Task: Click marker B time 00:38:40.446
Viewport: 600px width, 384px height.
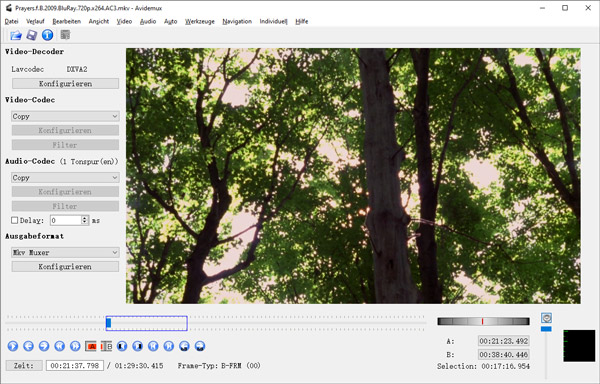Action: (x=504, y=355)
